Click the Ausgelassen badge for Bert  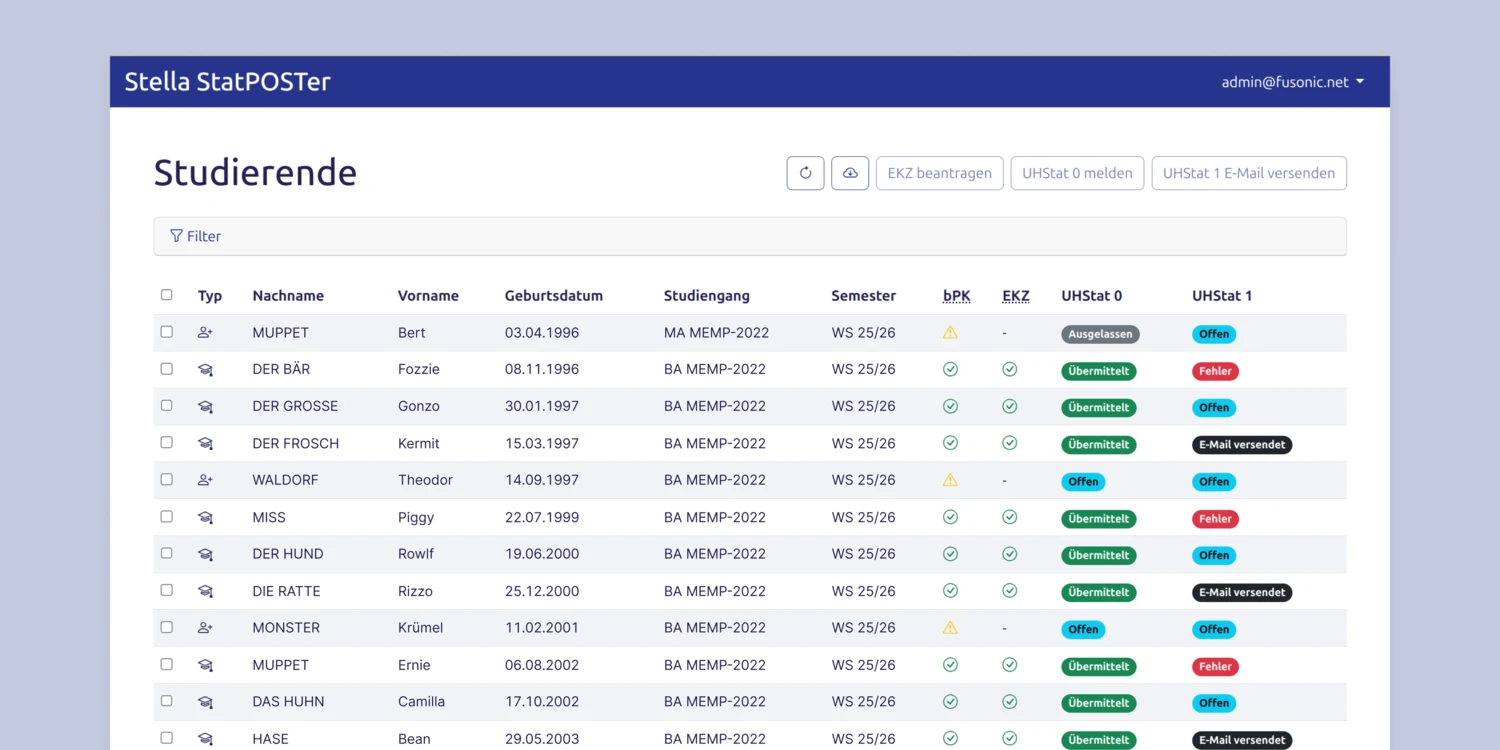(1100, 334)
